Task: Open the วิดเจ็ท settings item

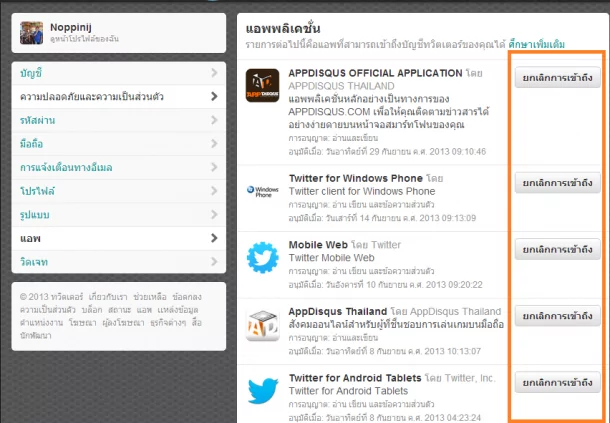Action: pyautogui.click(x=119, y=262)
